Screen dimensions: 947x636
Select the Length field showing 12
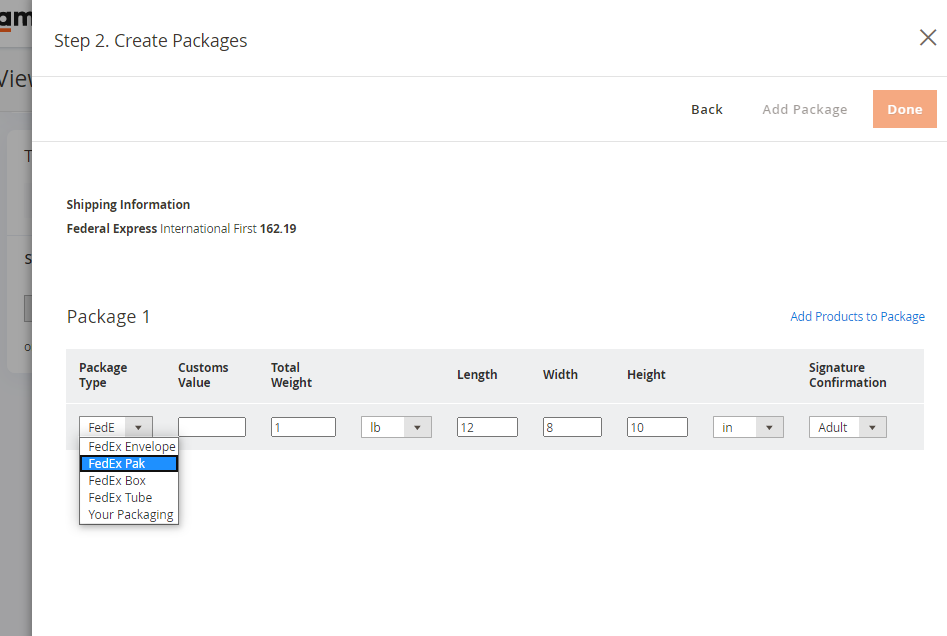[x=487, y=426]
